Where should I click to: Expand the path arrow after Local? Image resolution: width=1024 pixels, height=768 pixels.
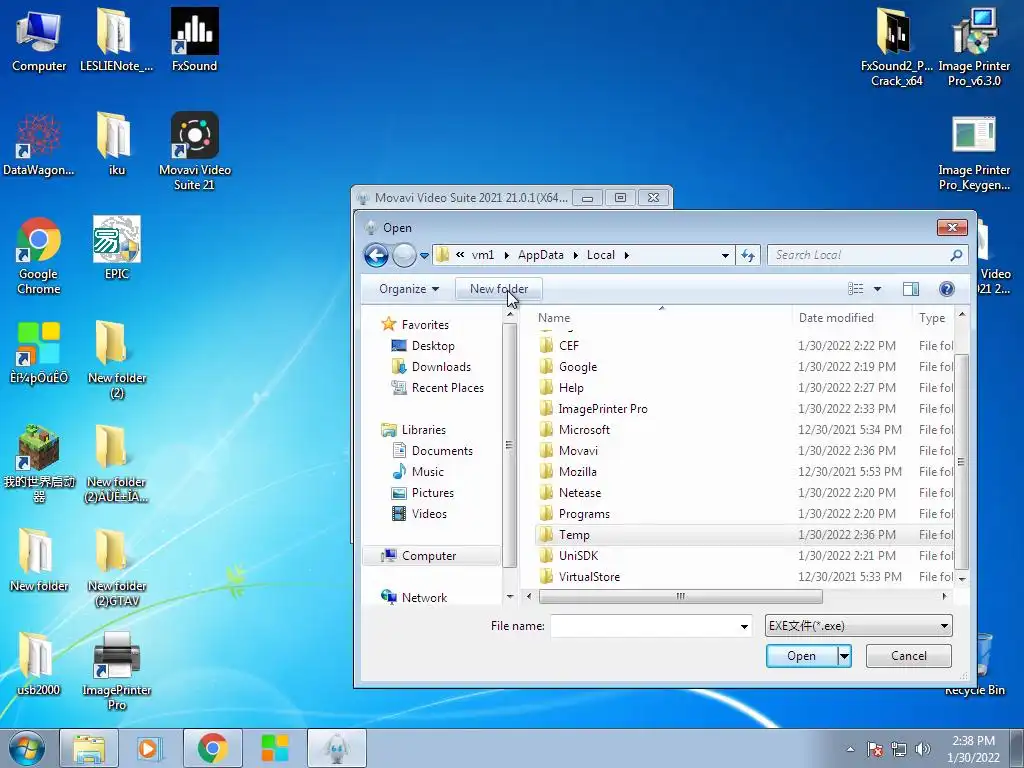coord(626,255)
